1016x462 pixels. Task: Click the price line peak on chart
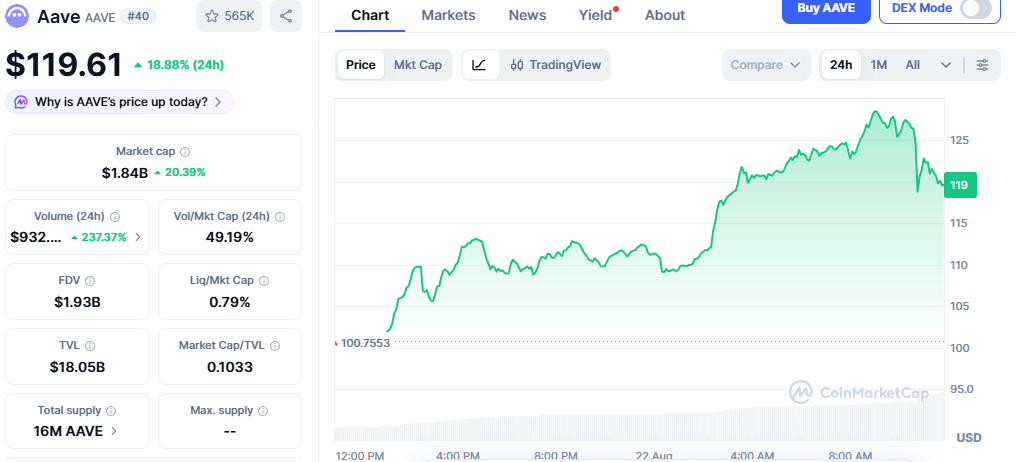pyautogui.click(x=876, y=111)
